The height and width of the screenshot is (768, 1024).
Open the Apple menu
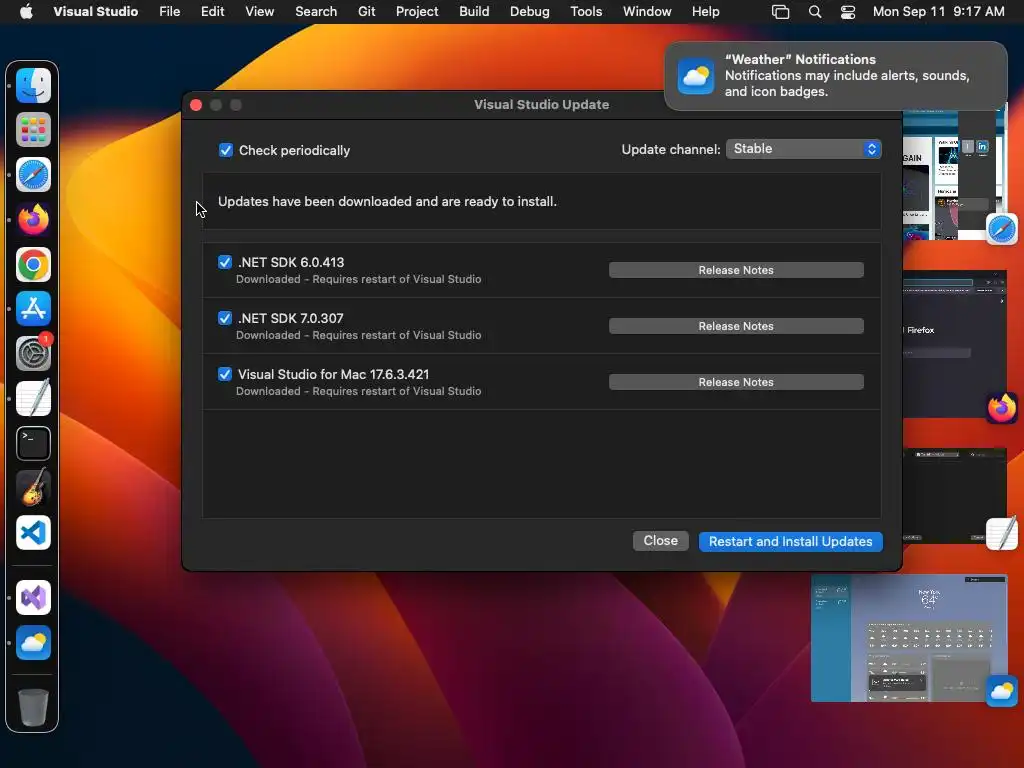coord(26,11)
